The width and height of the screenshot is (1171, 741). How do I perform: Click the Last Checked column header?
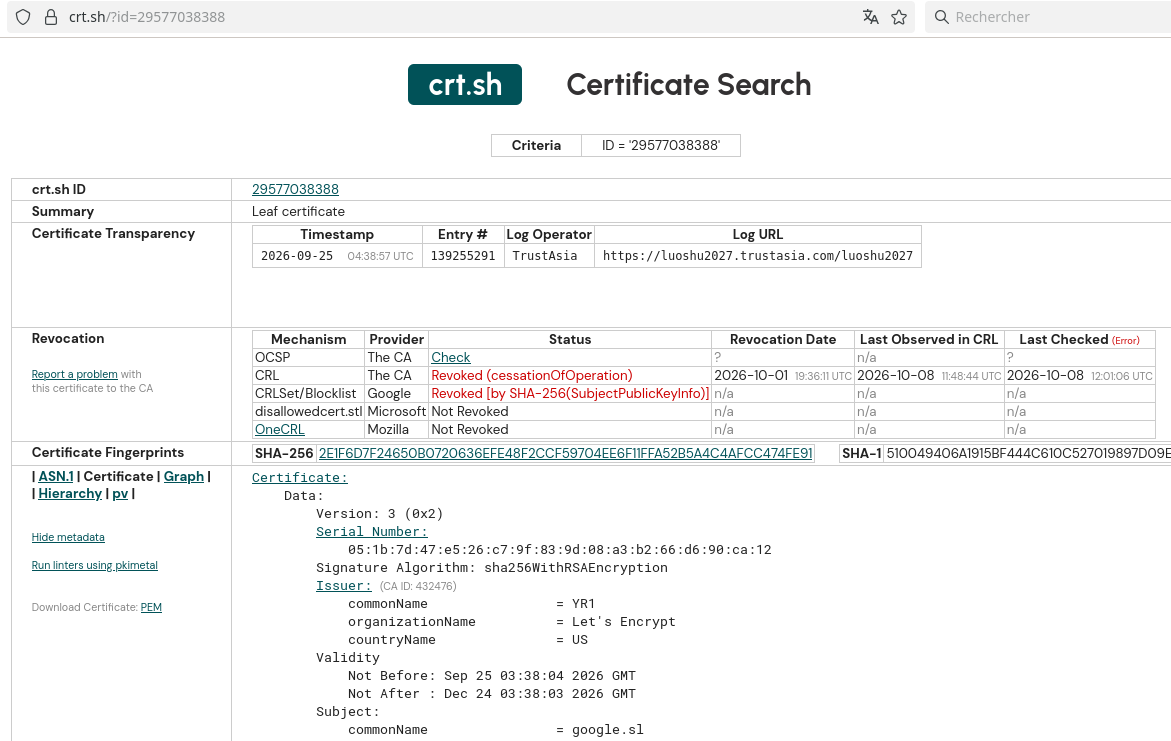click(x=1079, y=339)
